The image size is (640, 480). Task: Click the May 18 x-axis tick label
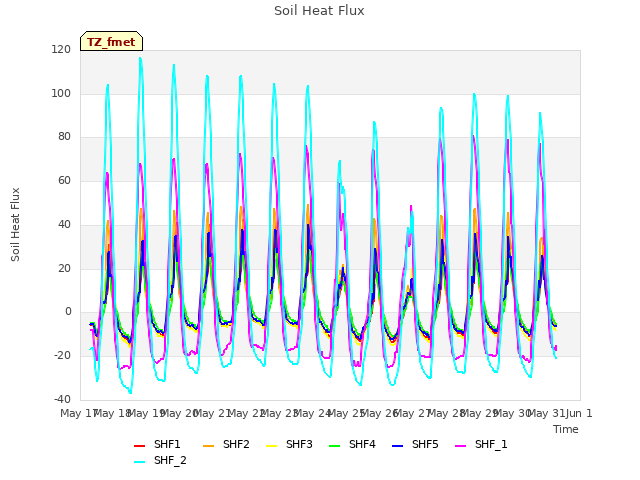[x=112, y=413]
